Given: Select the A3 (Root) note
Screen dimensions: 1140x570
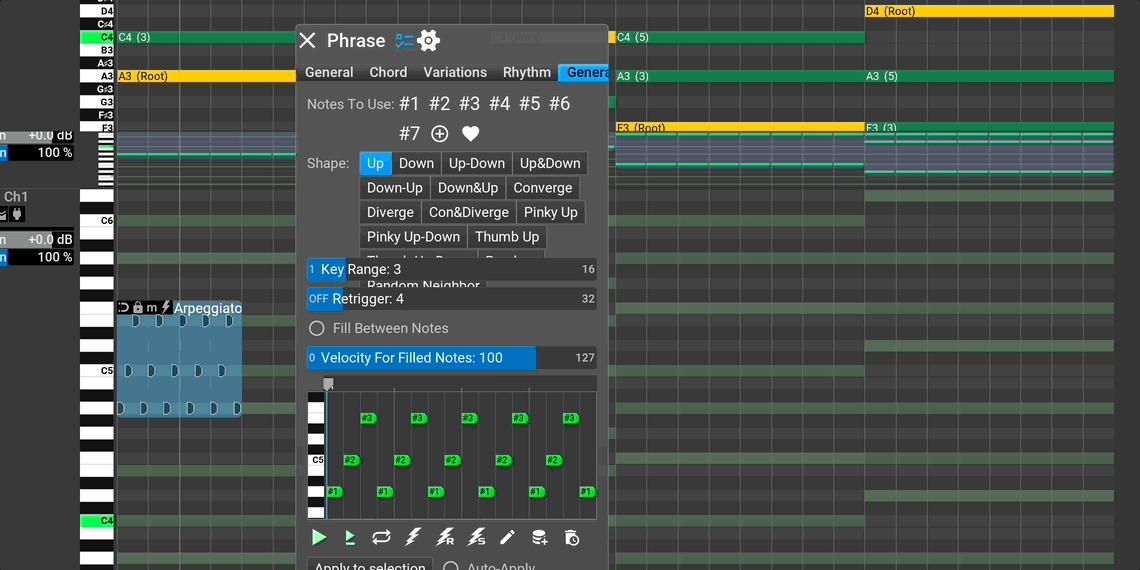Looking at the screenshot, I should tap(206, 76).
